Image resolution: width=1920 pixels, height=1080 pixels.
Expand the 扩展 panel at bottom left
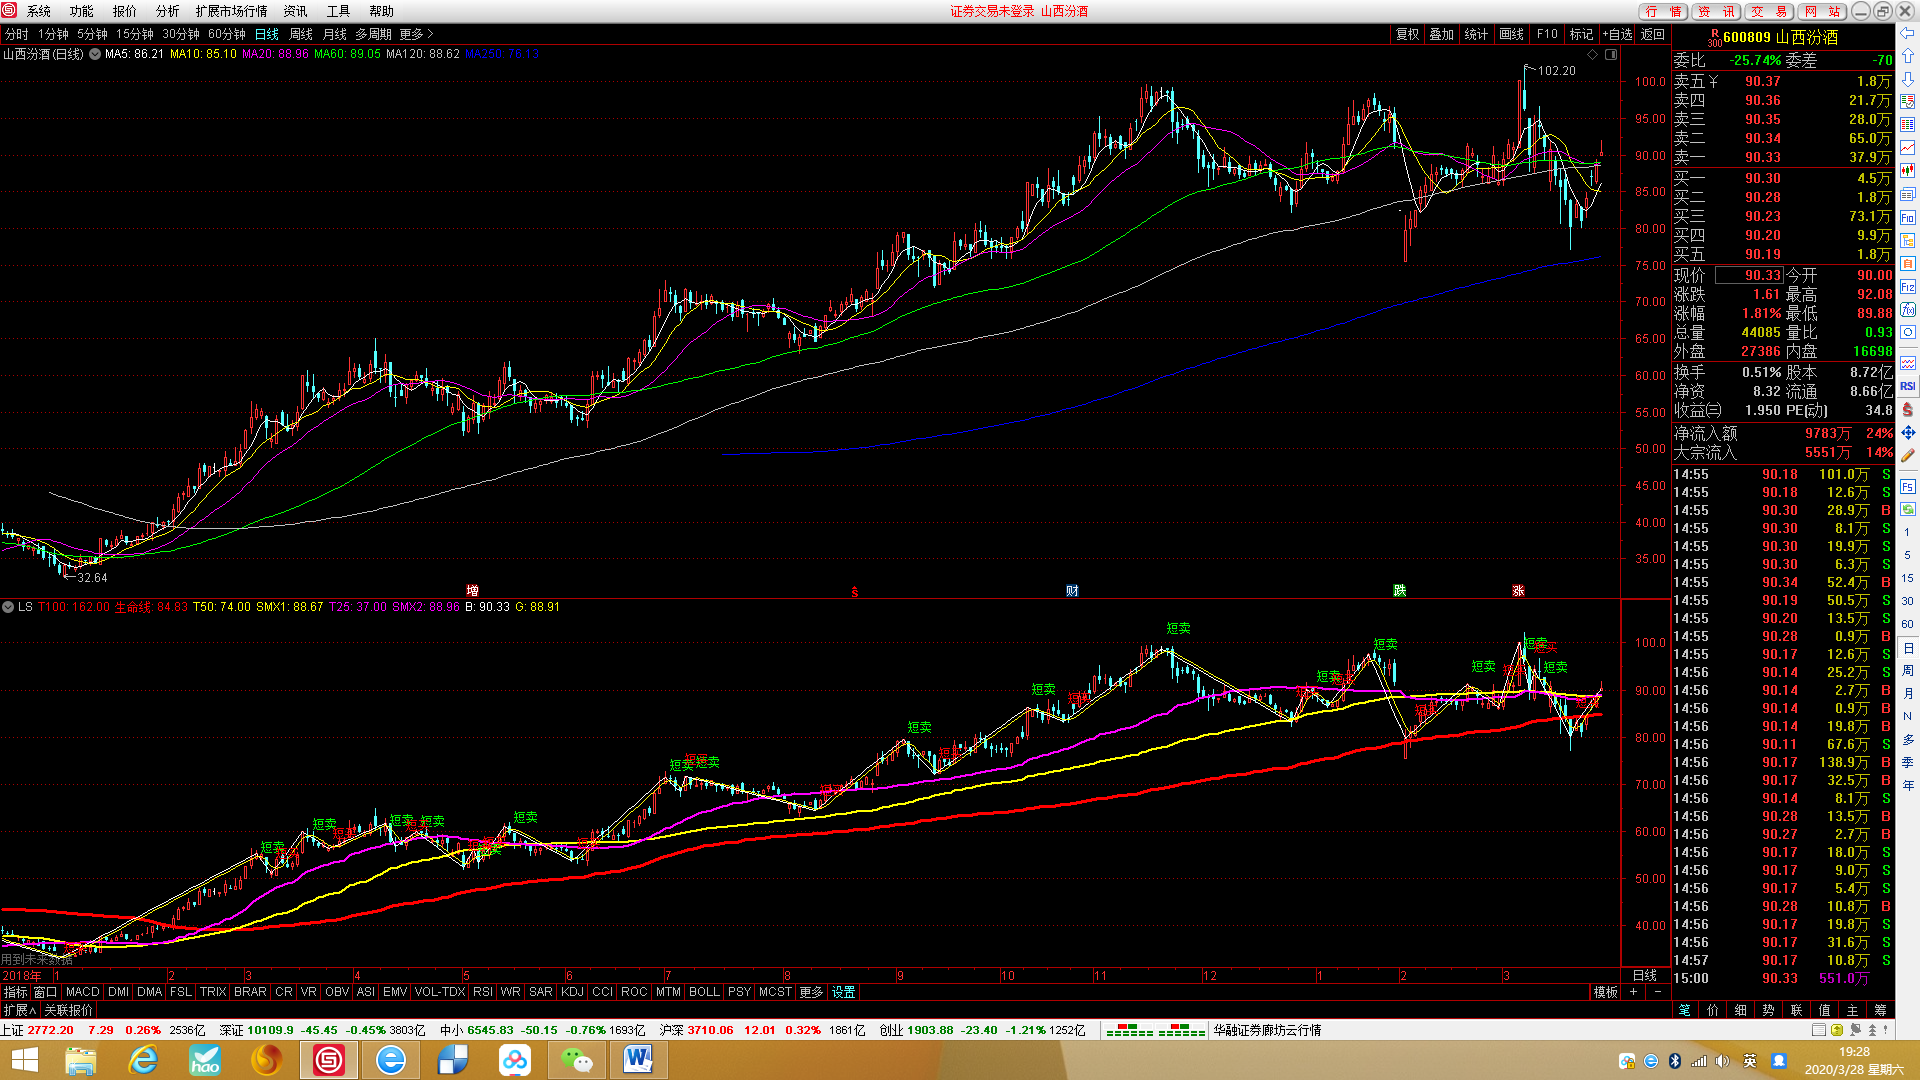coord(19,1010)
